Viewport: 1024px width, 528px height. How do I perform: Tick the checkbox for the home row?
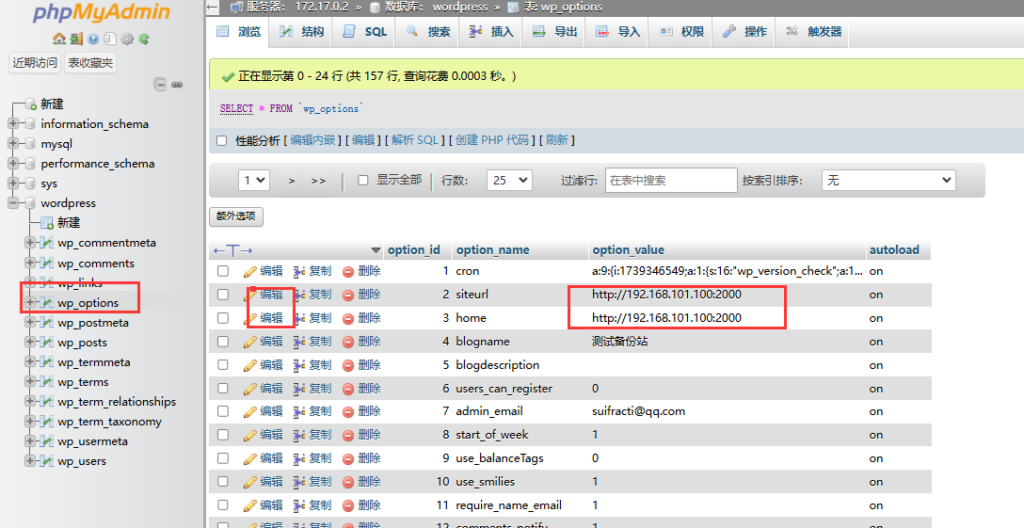pos(223,318)
